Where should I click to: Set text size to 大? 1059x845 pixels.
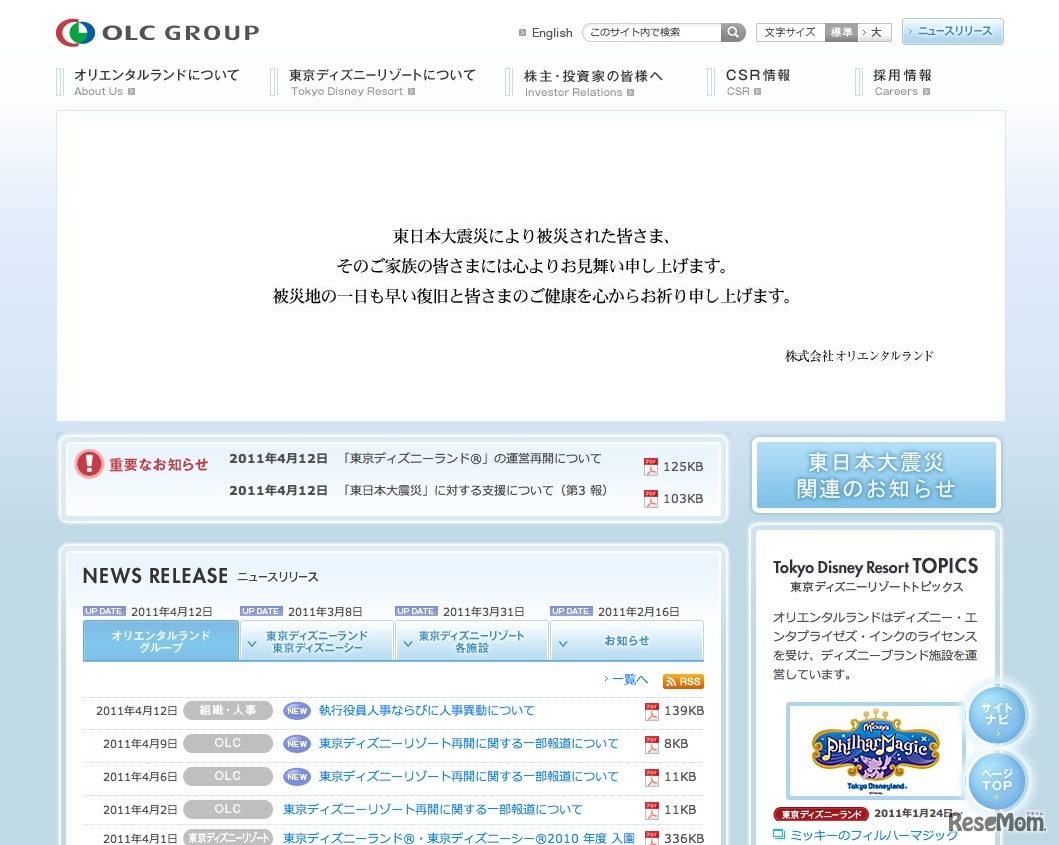875,32
